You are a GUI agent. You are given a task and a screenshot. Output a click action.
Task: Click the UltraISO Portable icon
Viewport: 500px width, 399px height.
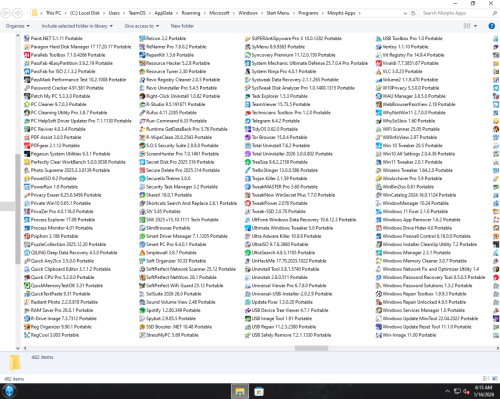click(x=248, y=244)
